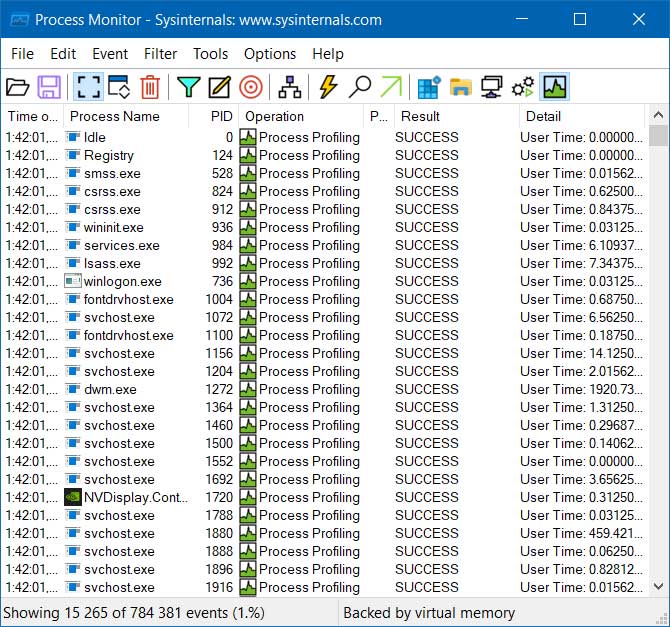Select the lsass.exe row
Viewport: 670px width, 627px height.
click(325, 263)
